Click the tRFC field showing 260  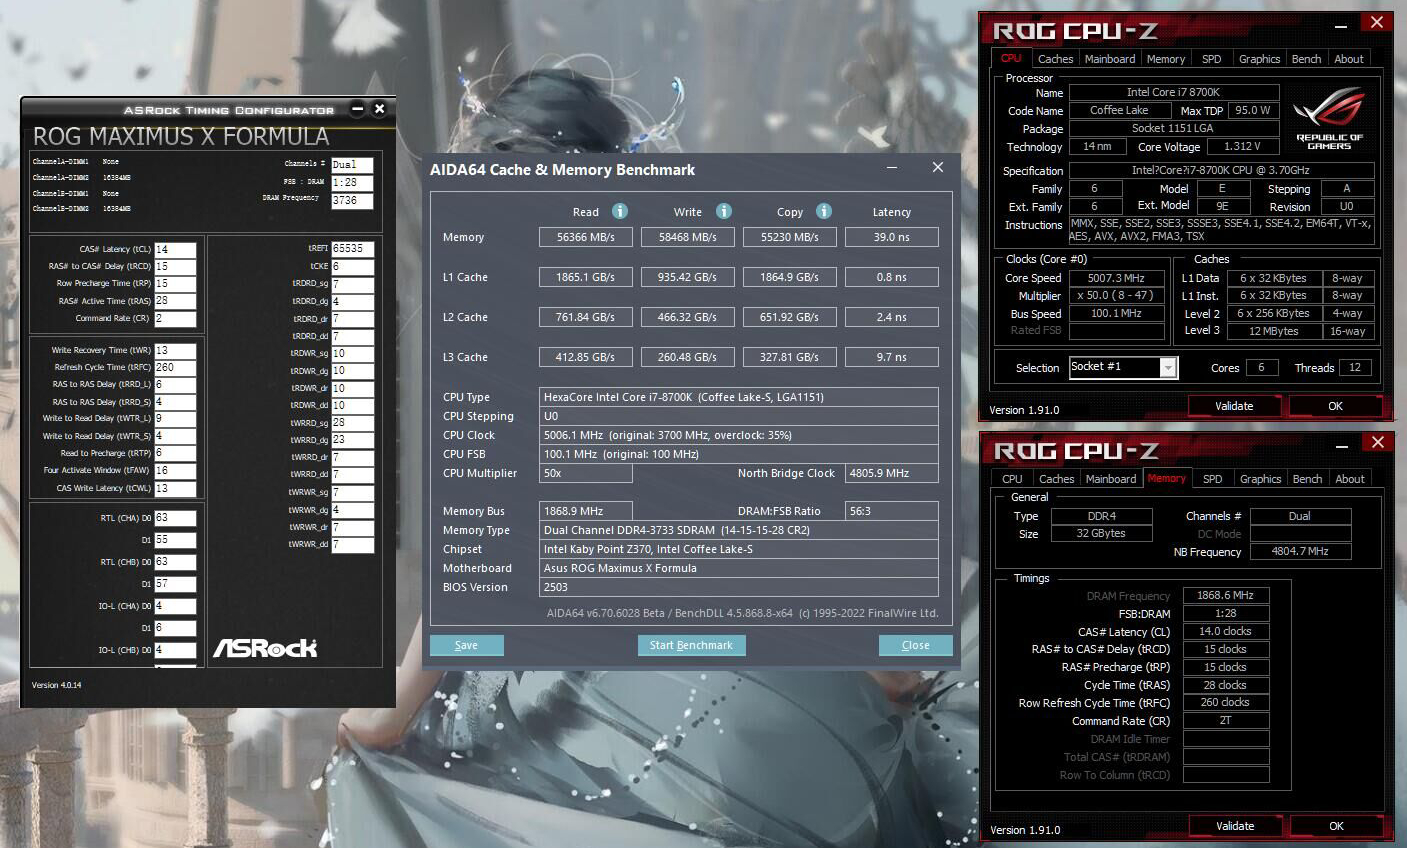click(x=175, y=367)
